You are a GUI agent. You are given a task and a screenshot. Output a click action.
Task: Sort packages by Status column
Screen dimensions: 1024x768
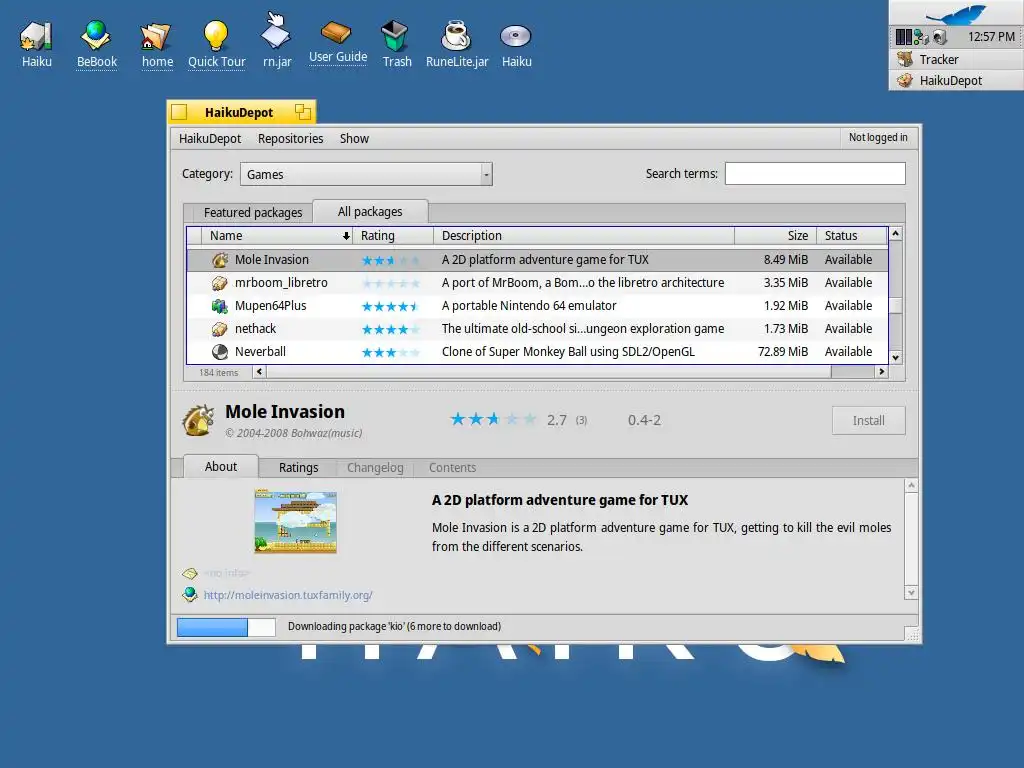(x=852, y=236)
